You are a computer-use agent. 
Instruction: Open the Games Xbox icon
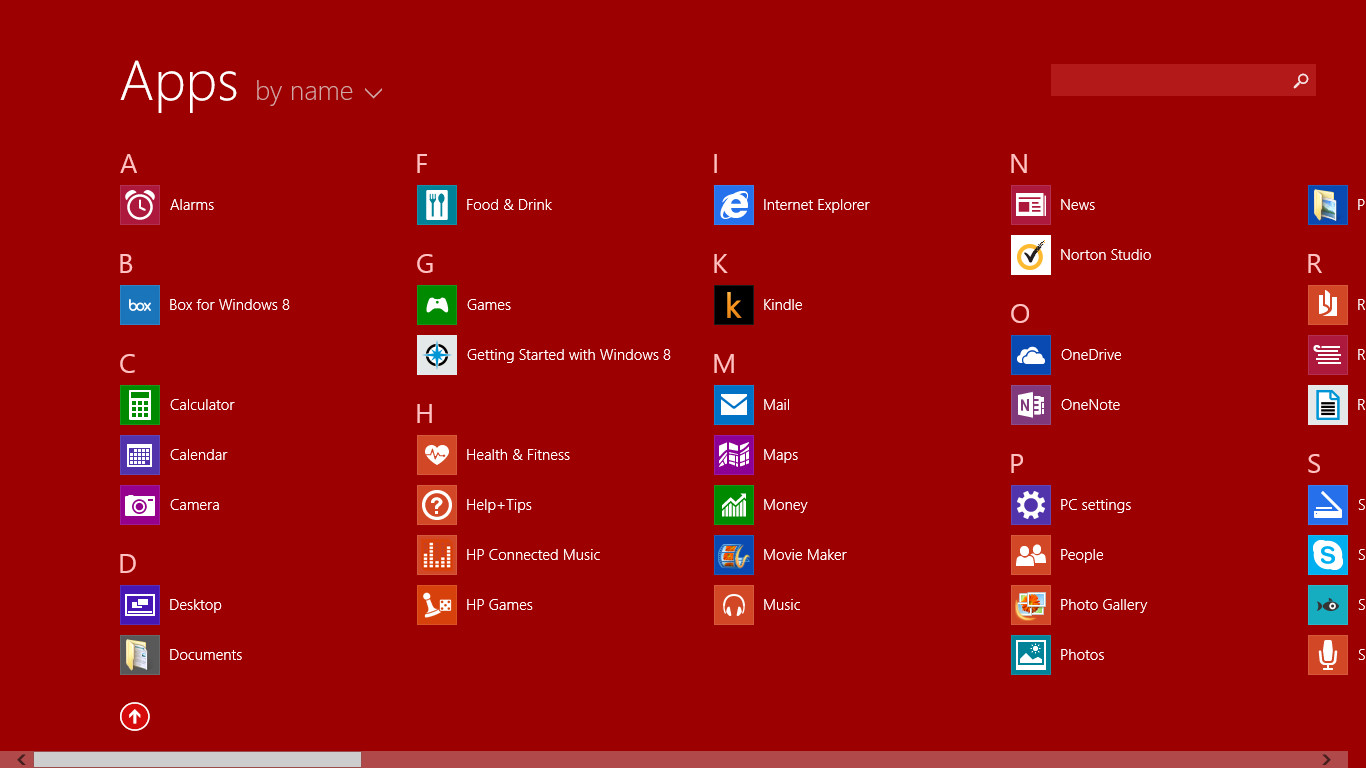coord(437,305)
